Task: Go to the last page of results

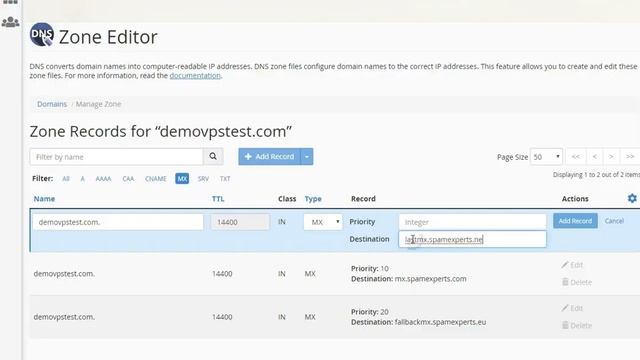Action: (630, 157)
